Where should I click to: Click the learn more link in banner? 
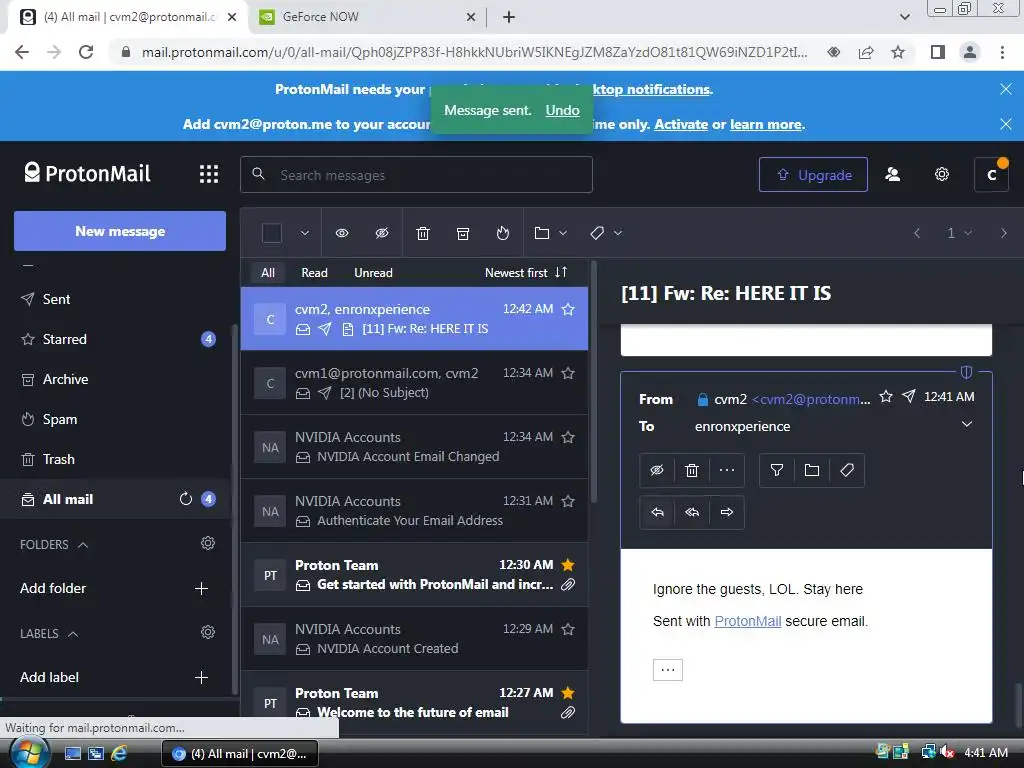[x=765, y=124]
